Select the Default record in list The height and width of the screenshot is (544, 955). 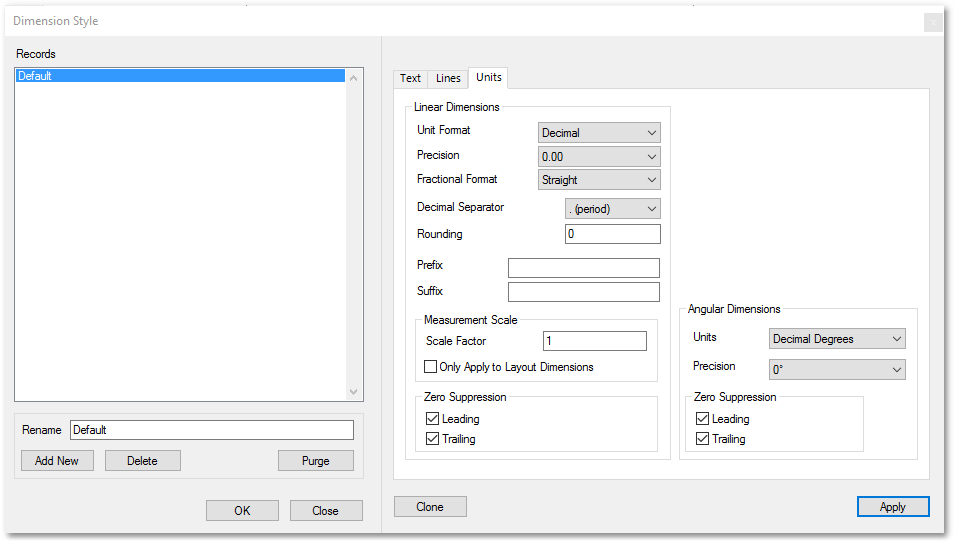pos(180,76)
